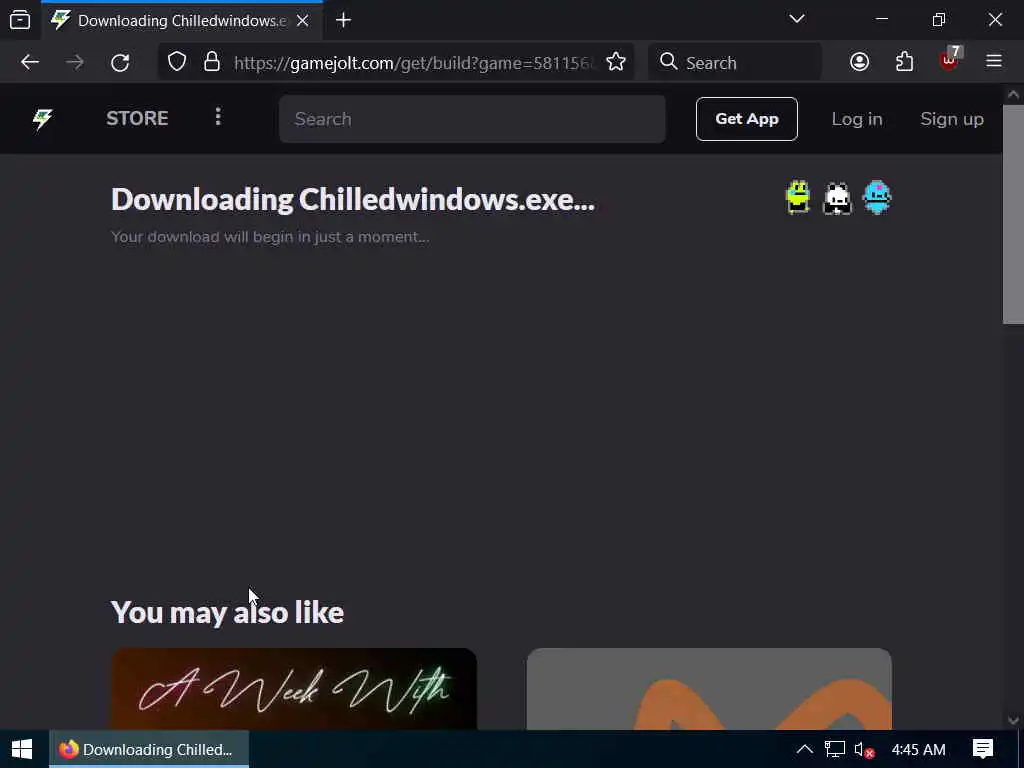This screenshot has height=768, width=1024.
Task: Show hidden system tray icons
Action: [x=805, y=749]
